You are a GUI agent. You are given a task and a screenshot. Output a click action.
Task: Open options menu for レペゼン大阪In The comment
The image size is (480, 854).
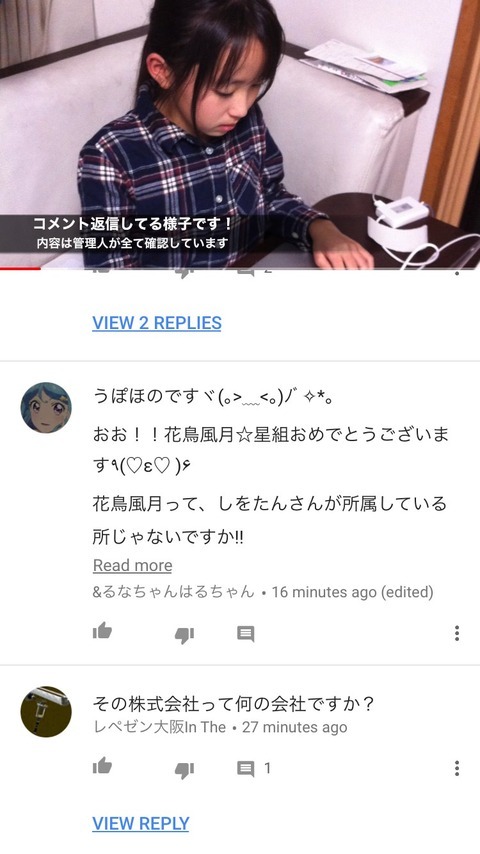pos(457,768)
